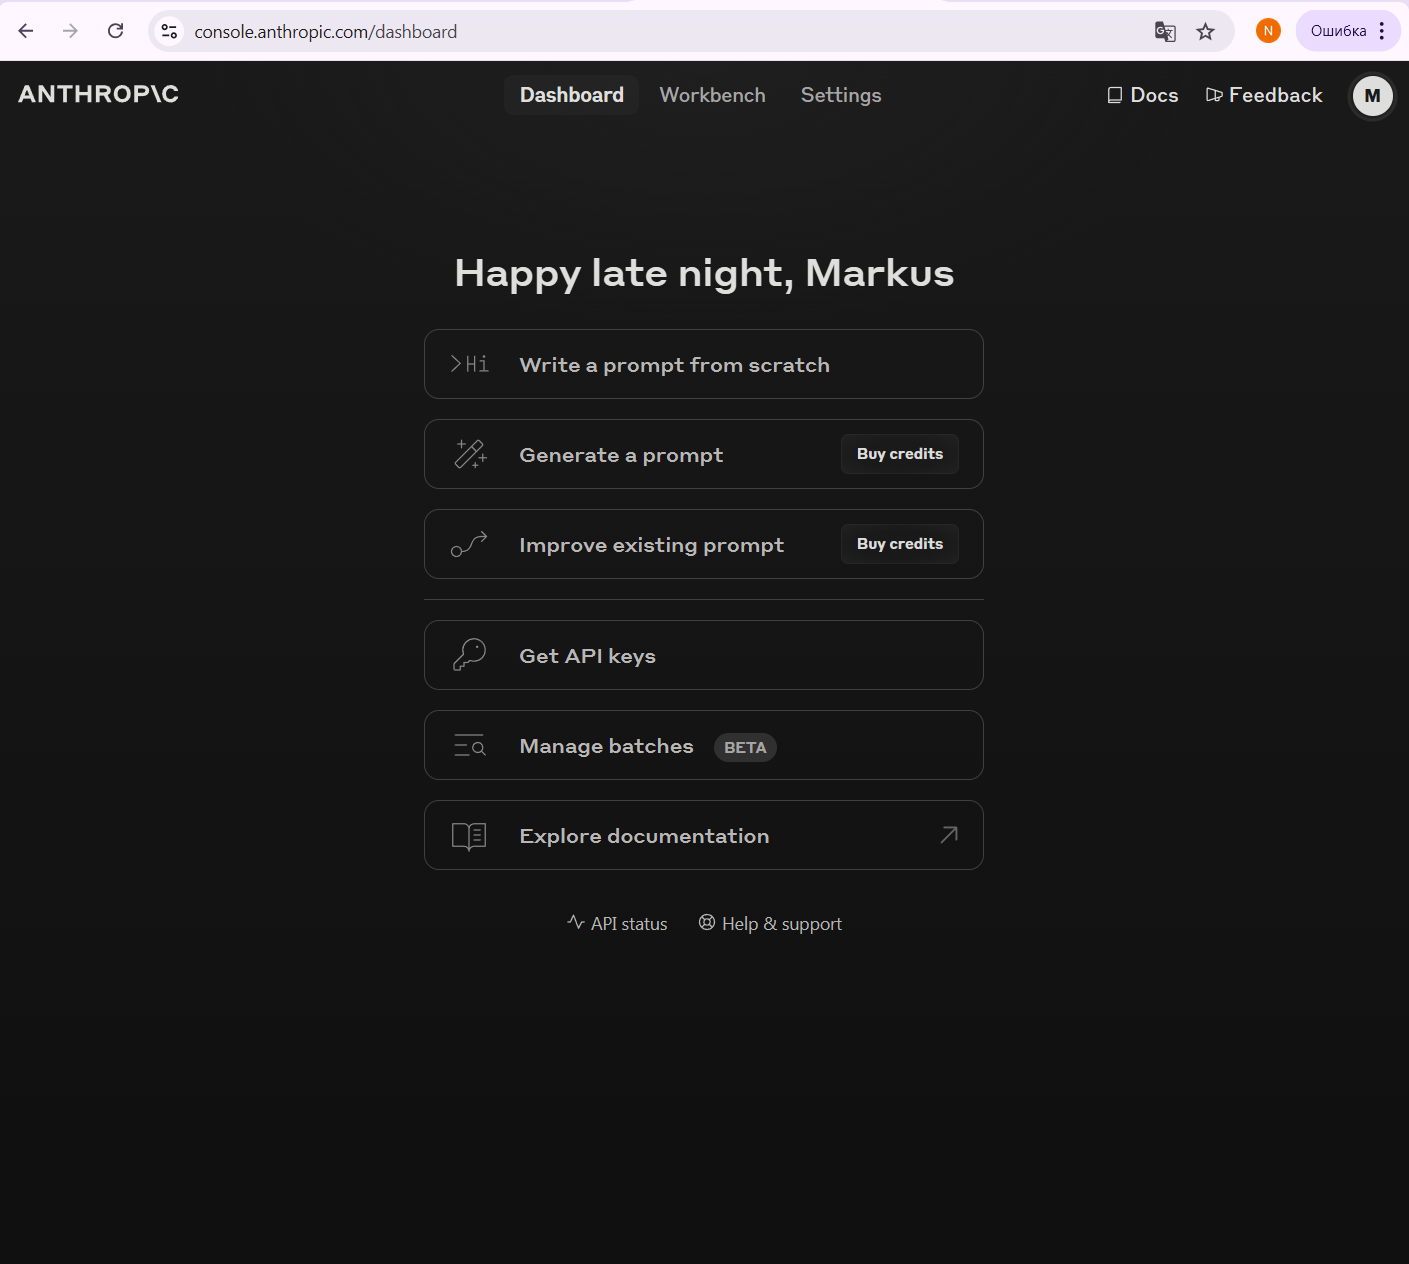Click the browser back arrow
This screenshot has width=1409, height=1264.
(x=26, y=31)
